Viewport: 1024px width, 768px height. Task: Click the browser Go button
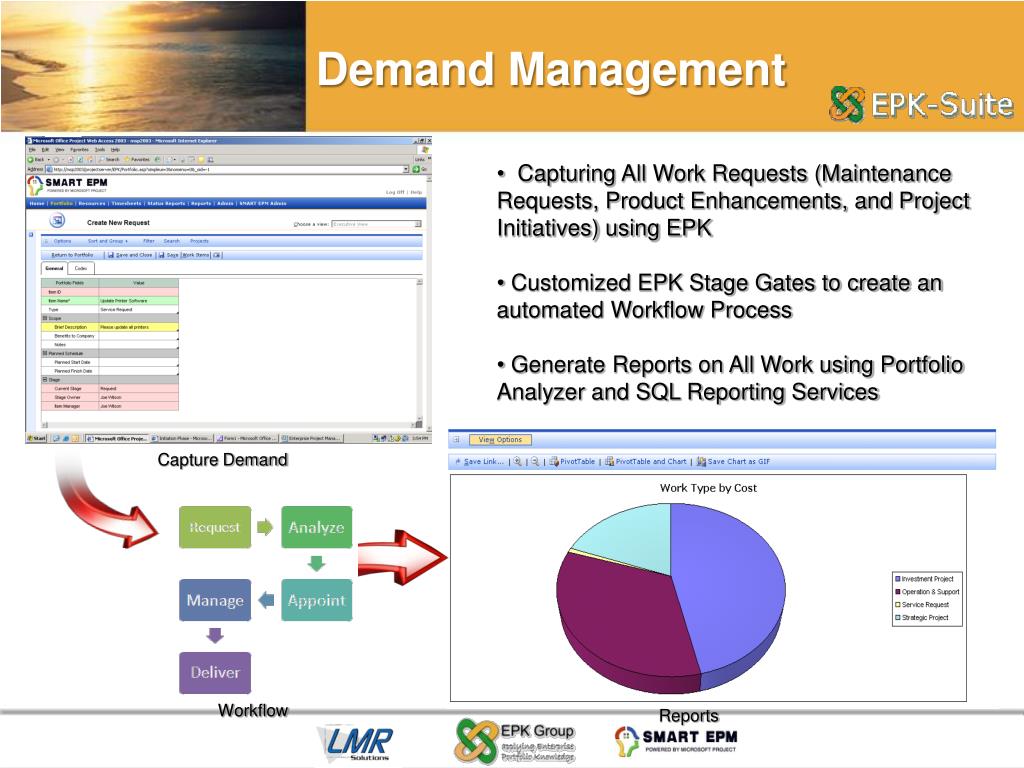point(419,169)
